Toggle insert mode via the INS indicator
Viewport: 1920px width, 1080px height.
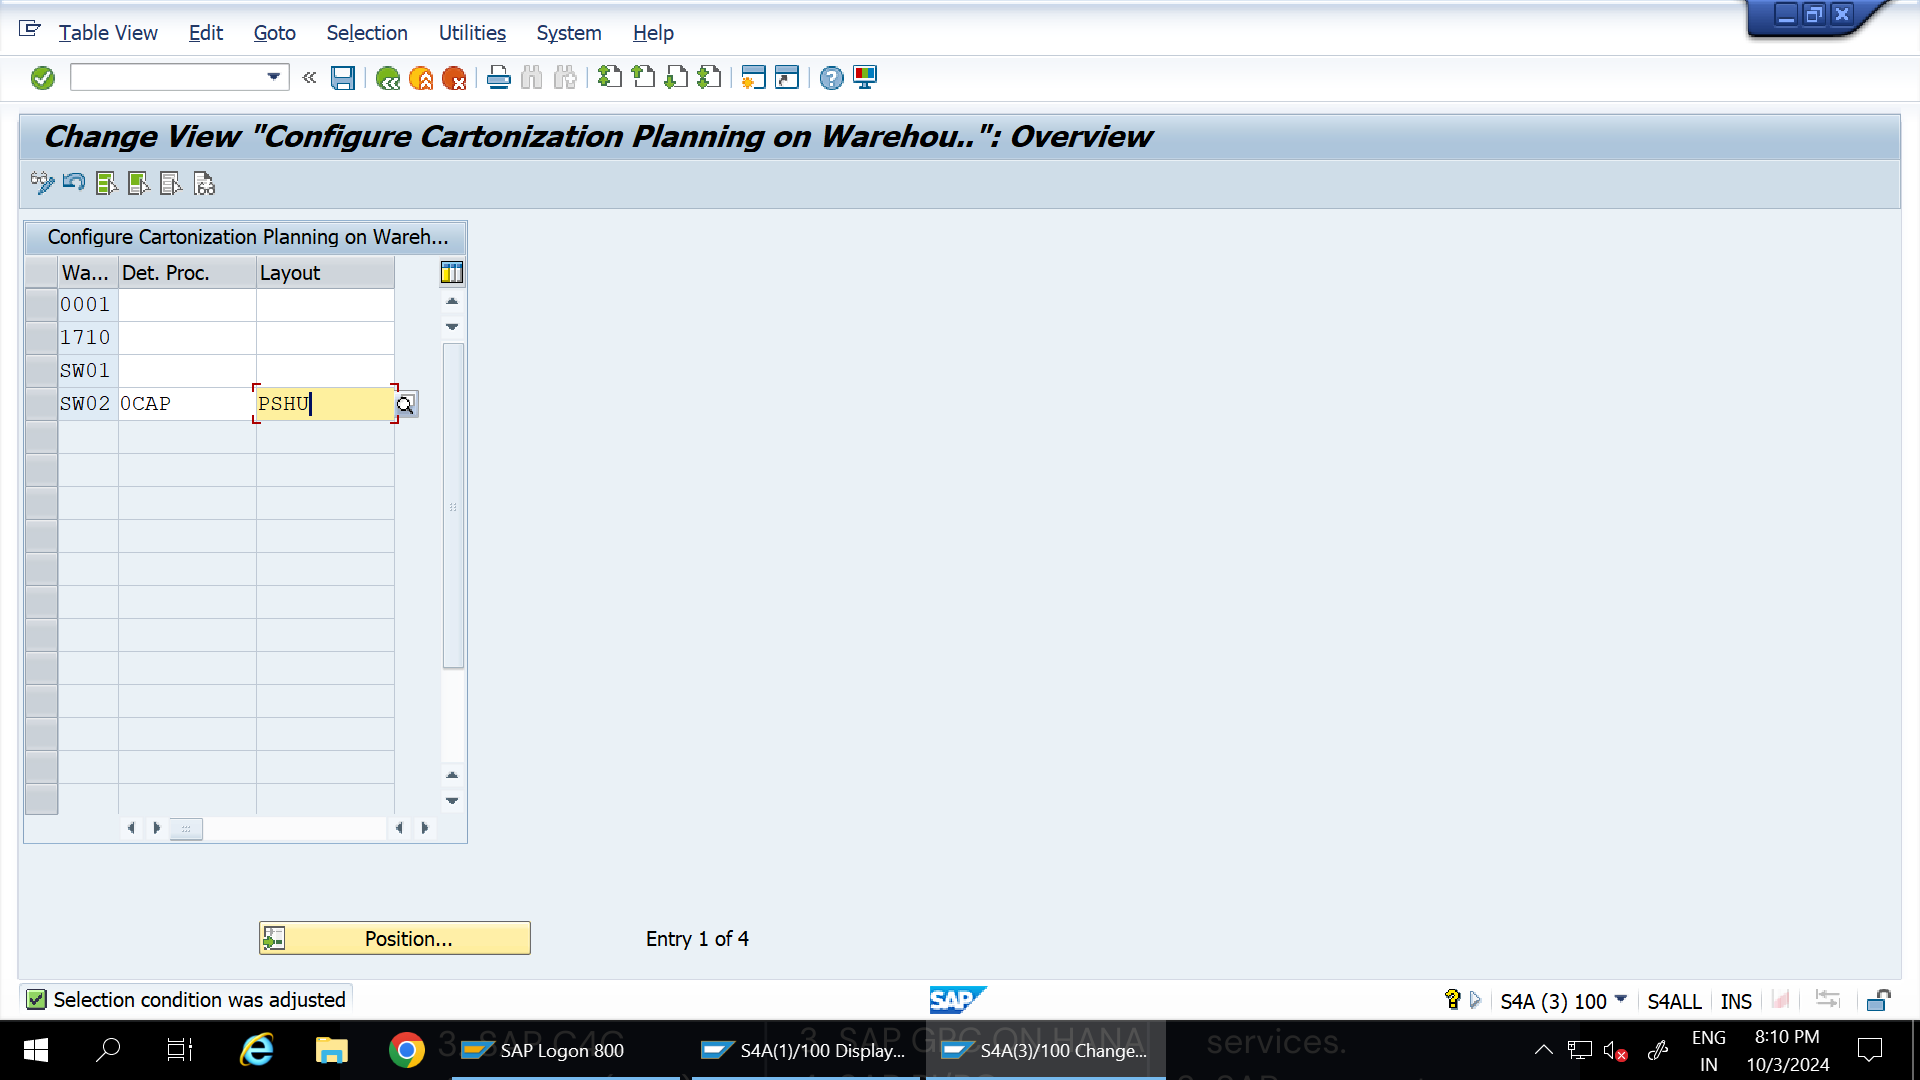click(1736, 1000)
